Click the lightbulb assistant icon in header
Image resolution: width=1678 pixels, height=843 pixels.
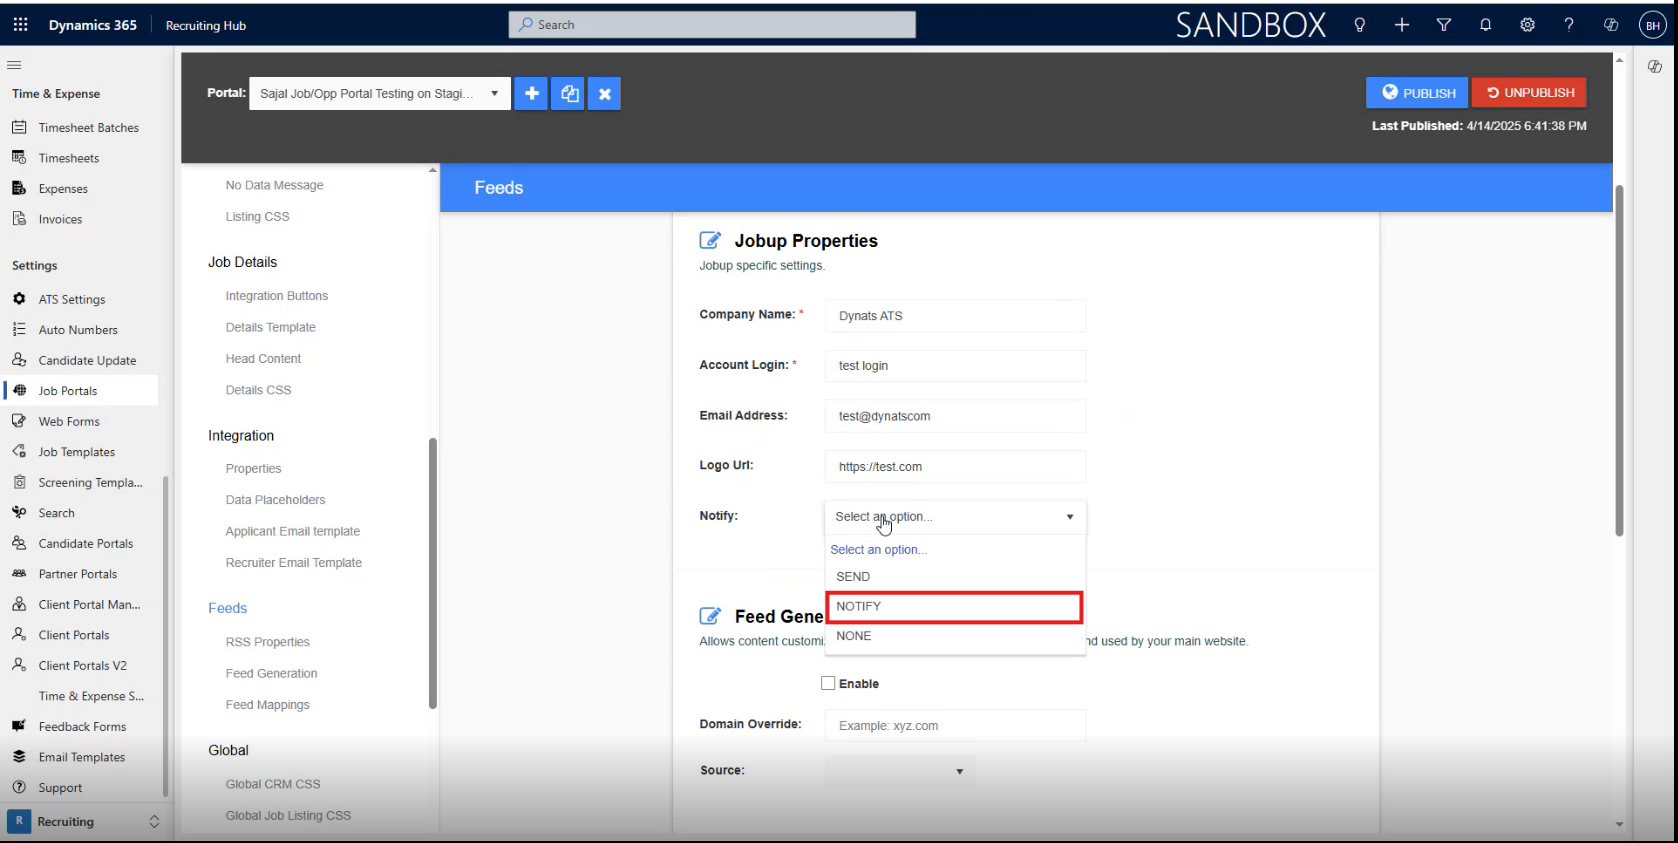pos(1359,25)
